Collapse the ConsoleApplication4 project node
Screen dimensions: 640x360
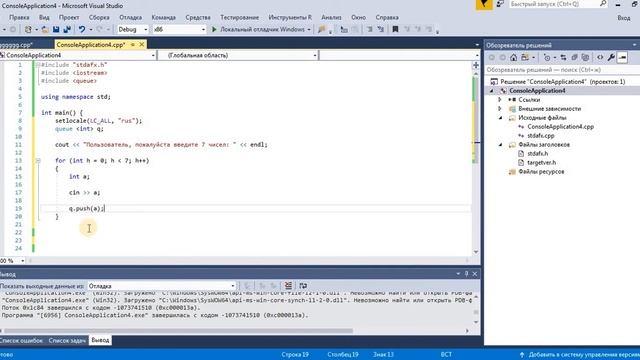tap(491, 91)
